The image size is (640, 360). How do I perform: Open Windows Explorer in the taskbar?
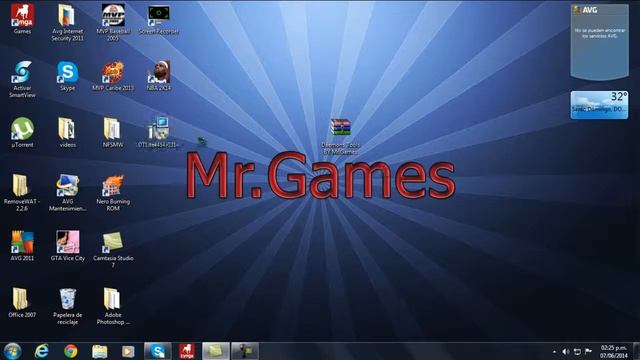100,351
